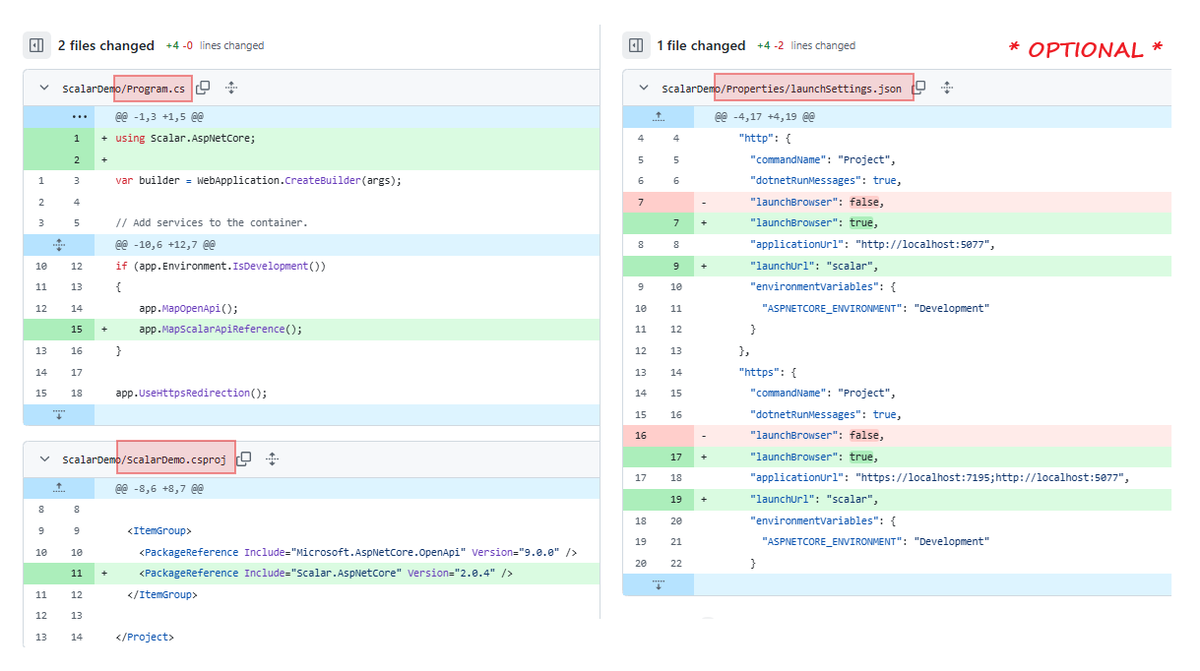1200x671 pixels.
Task: Collapse the ScalarDemo.csproj file diff
Action: pos(43,459)
